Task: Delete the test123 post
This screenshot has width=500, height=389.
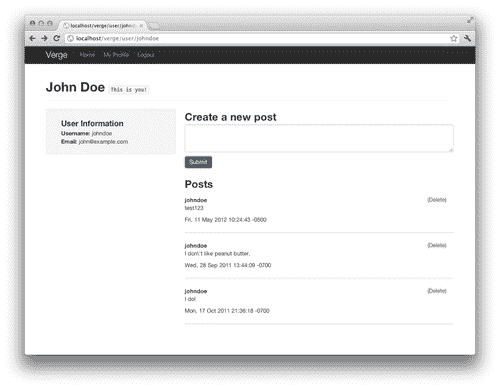Action: point(437,200)
